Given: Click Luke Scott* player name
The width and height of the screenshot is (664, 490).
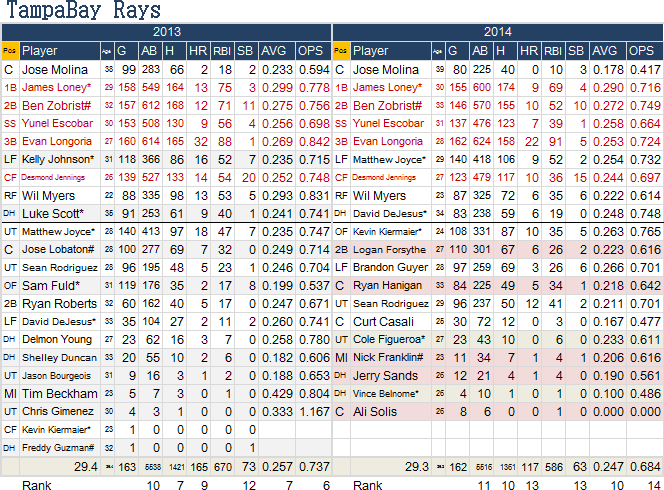Looking at the screenshot, I should (x=53, y=213).
